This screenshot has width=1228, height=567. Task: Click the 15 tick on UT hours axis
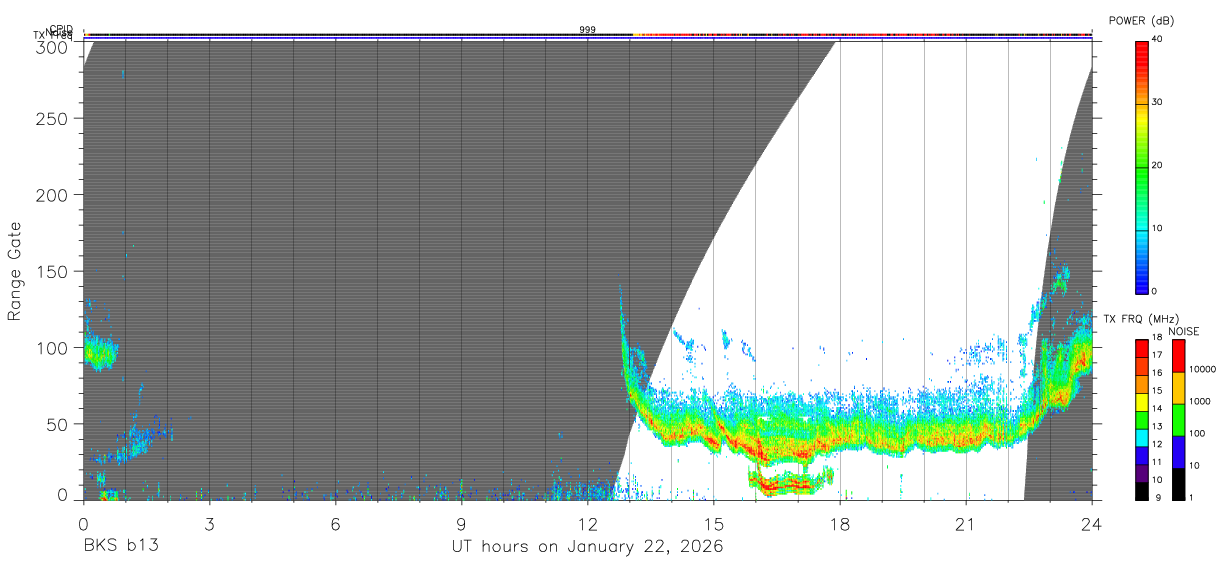click(x=714, y=523)
